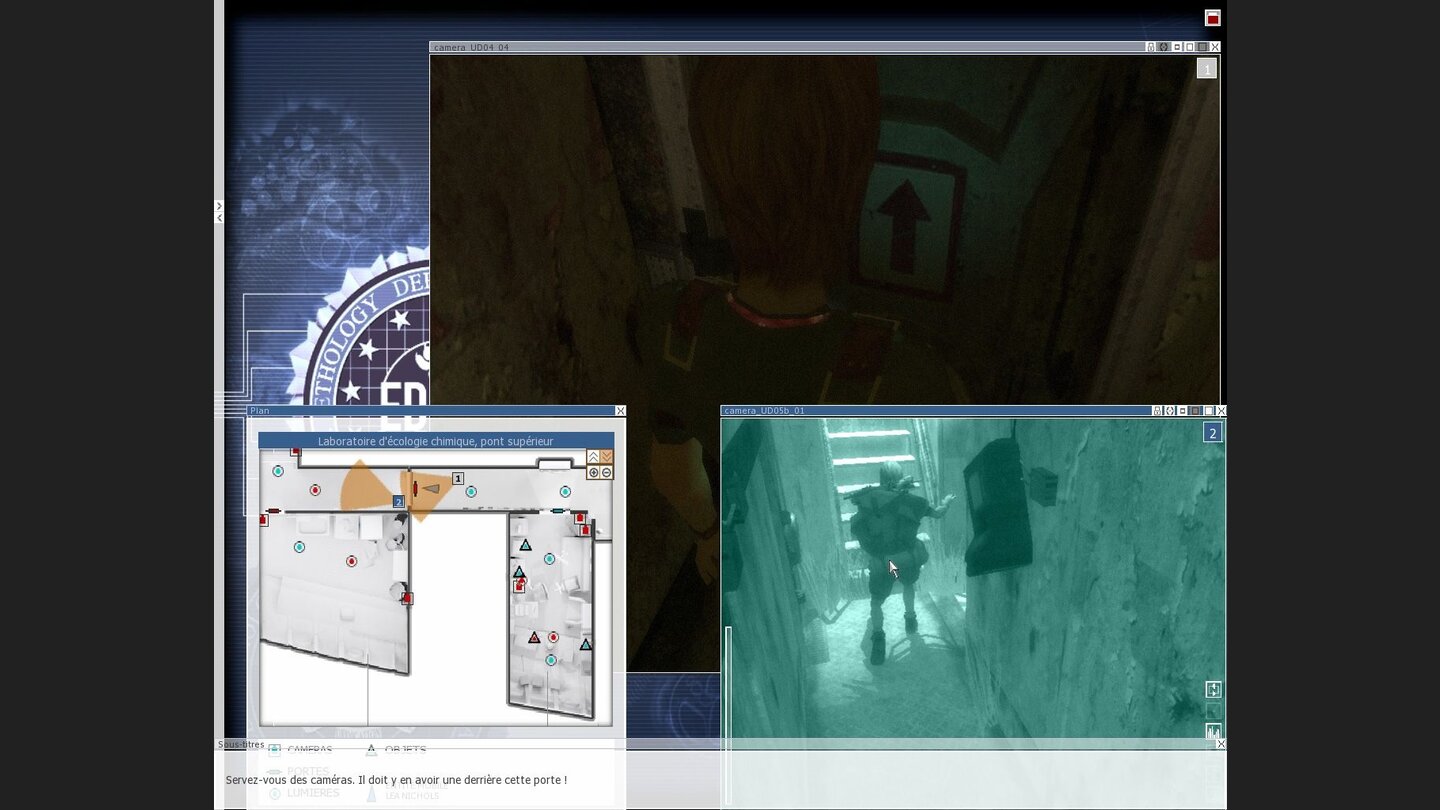Close the Sous-titres subtitle panel
The height and width of the screenshot is (810, 1440).
[1221, 744]
